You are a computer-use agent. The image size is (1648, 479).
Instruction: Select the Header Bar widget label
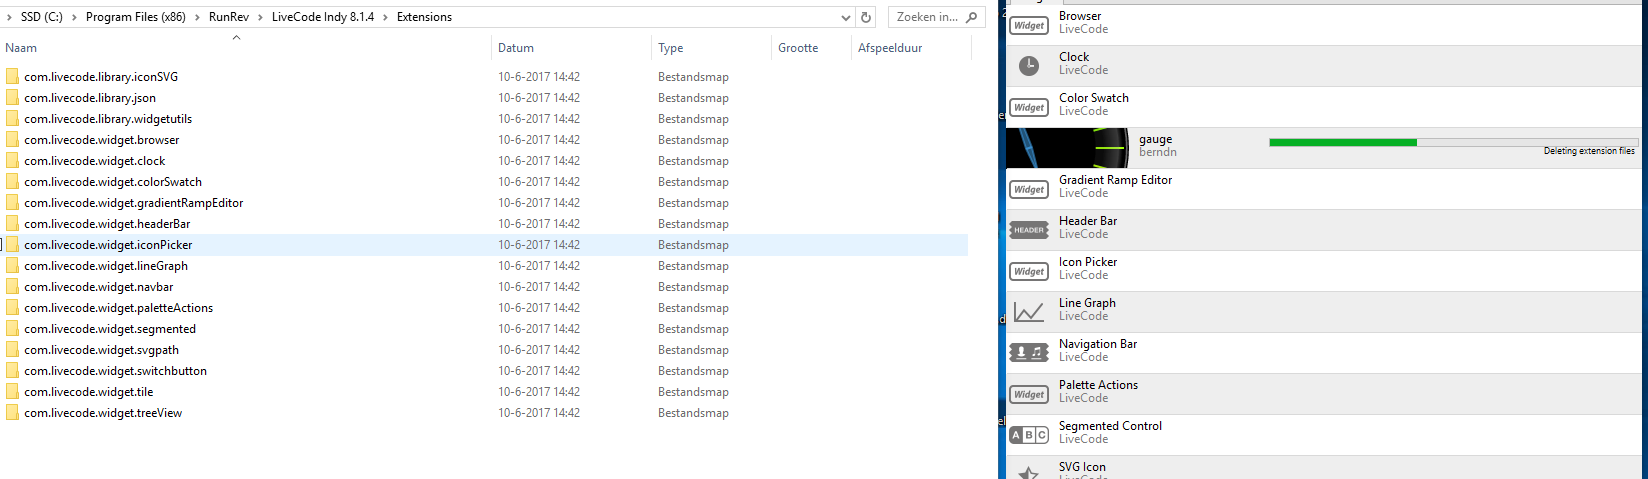pyautogui.click(x=1088, y=221)
